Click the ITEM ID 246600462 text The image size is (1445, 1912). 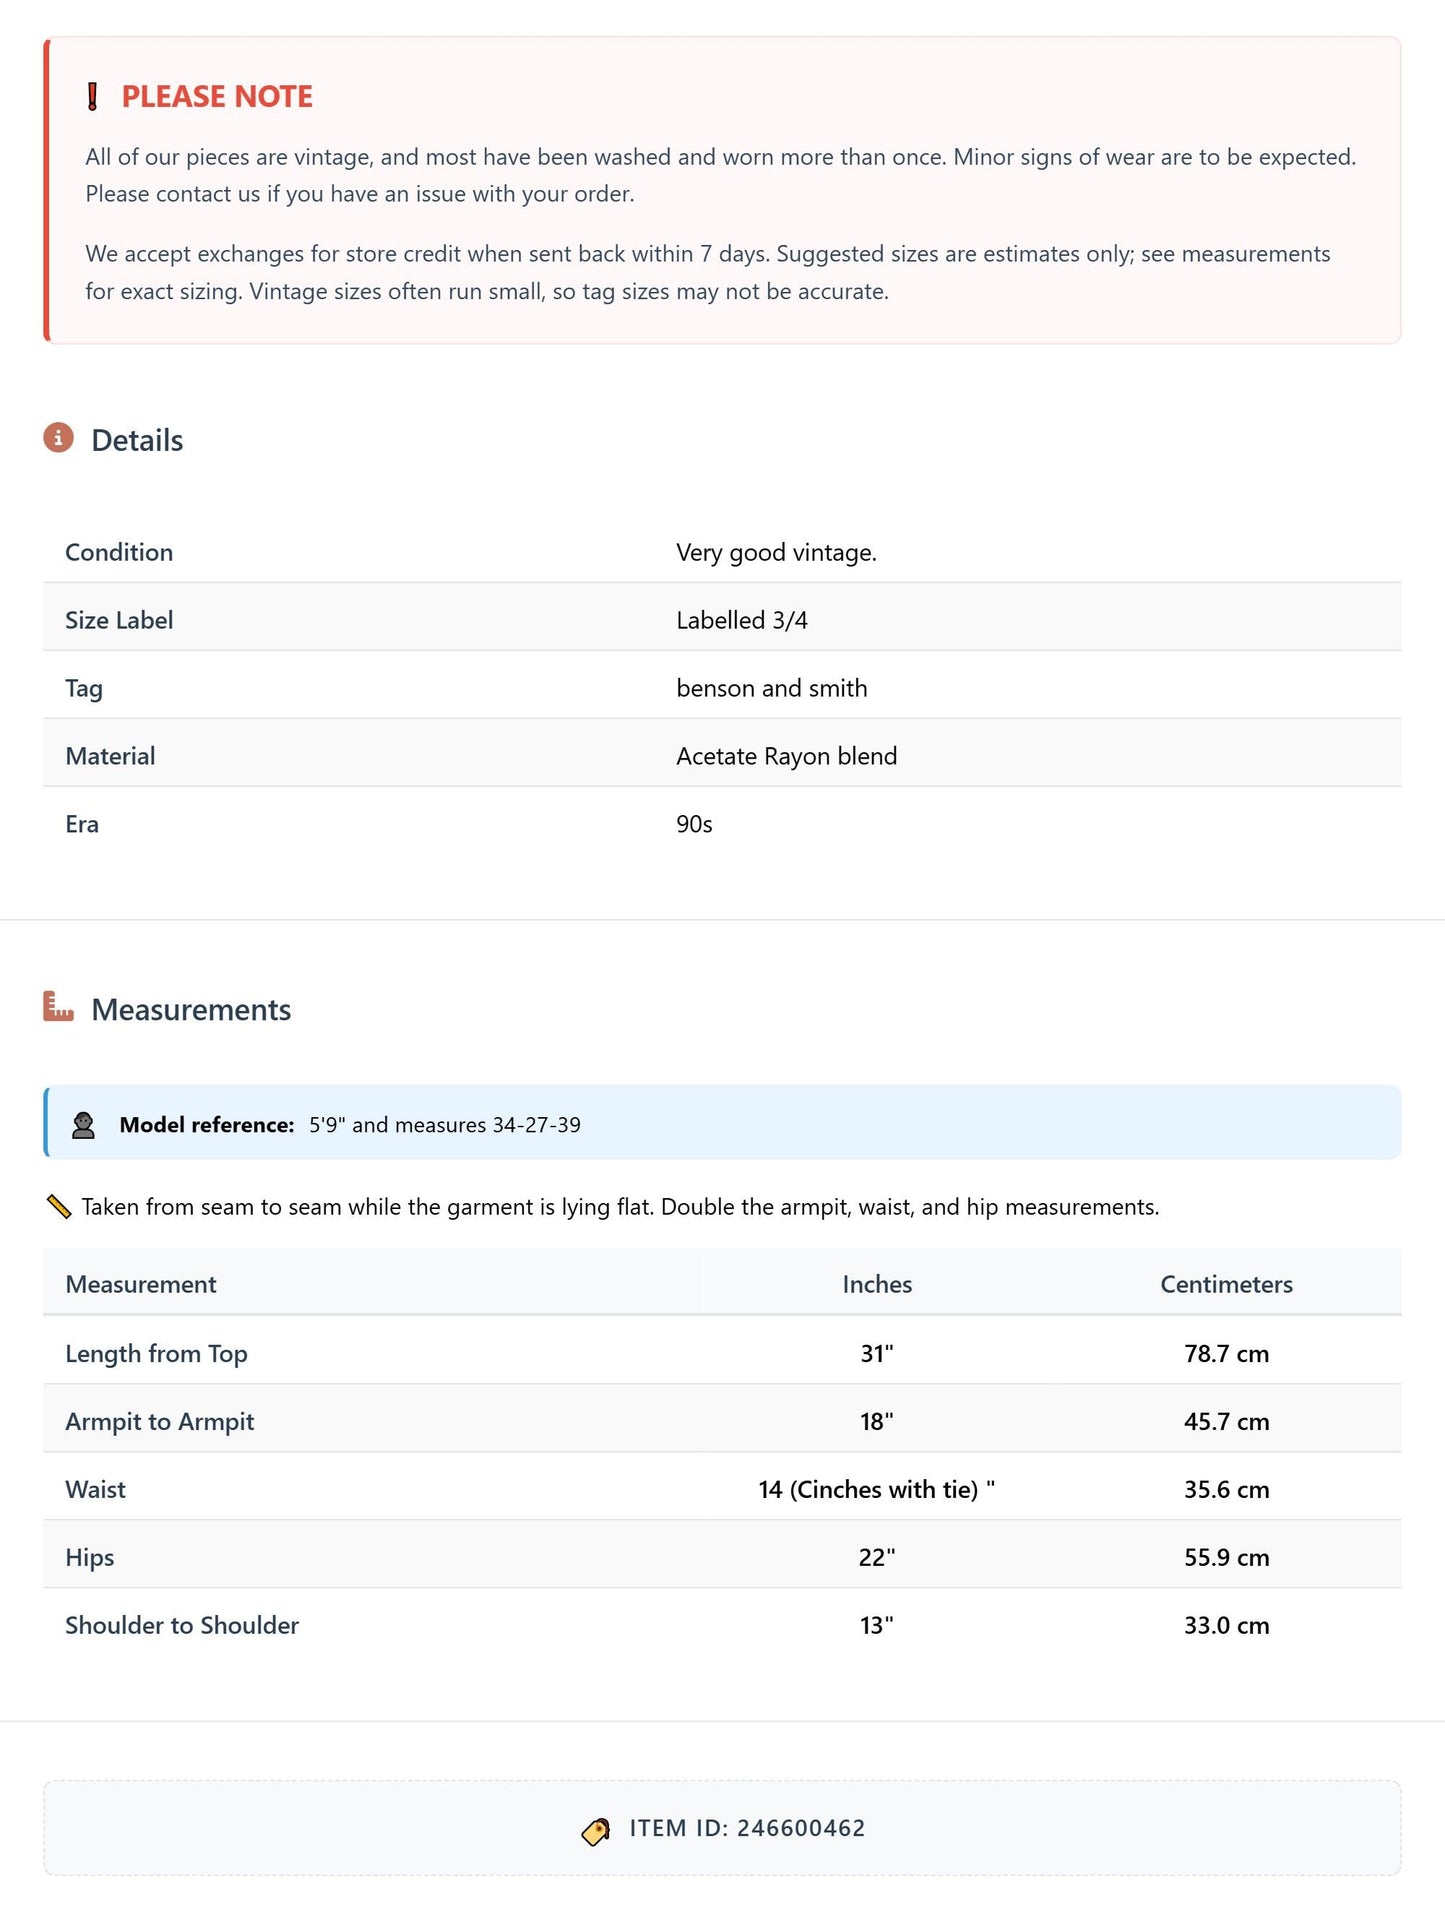point(747,1828)
